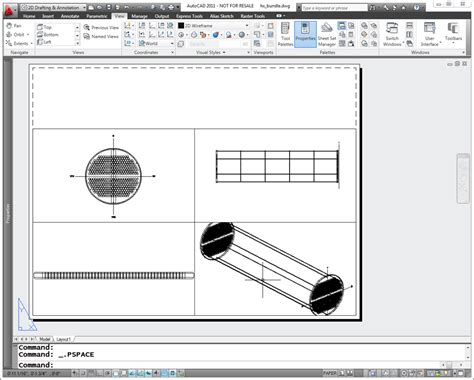
Task: Open the User Interface dropdown
Action: [430, 34]
